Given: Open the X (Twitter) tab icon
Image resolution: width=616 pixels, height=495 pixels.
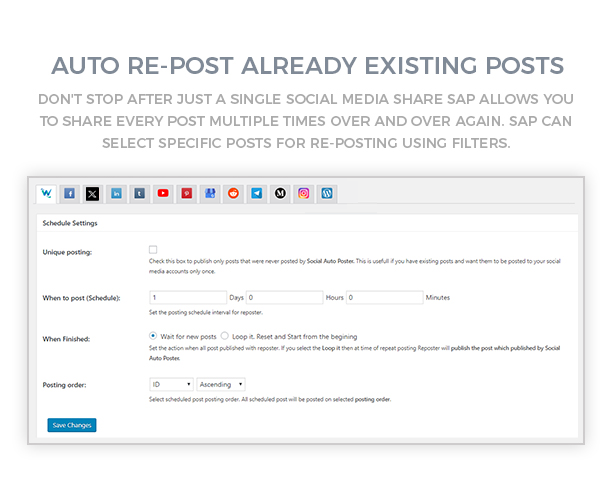Looking at the screenshot, I should click(93, 194).
